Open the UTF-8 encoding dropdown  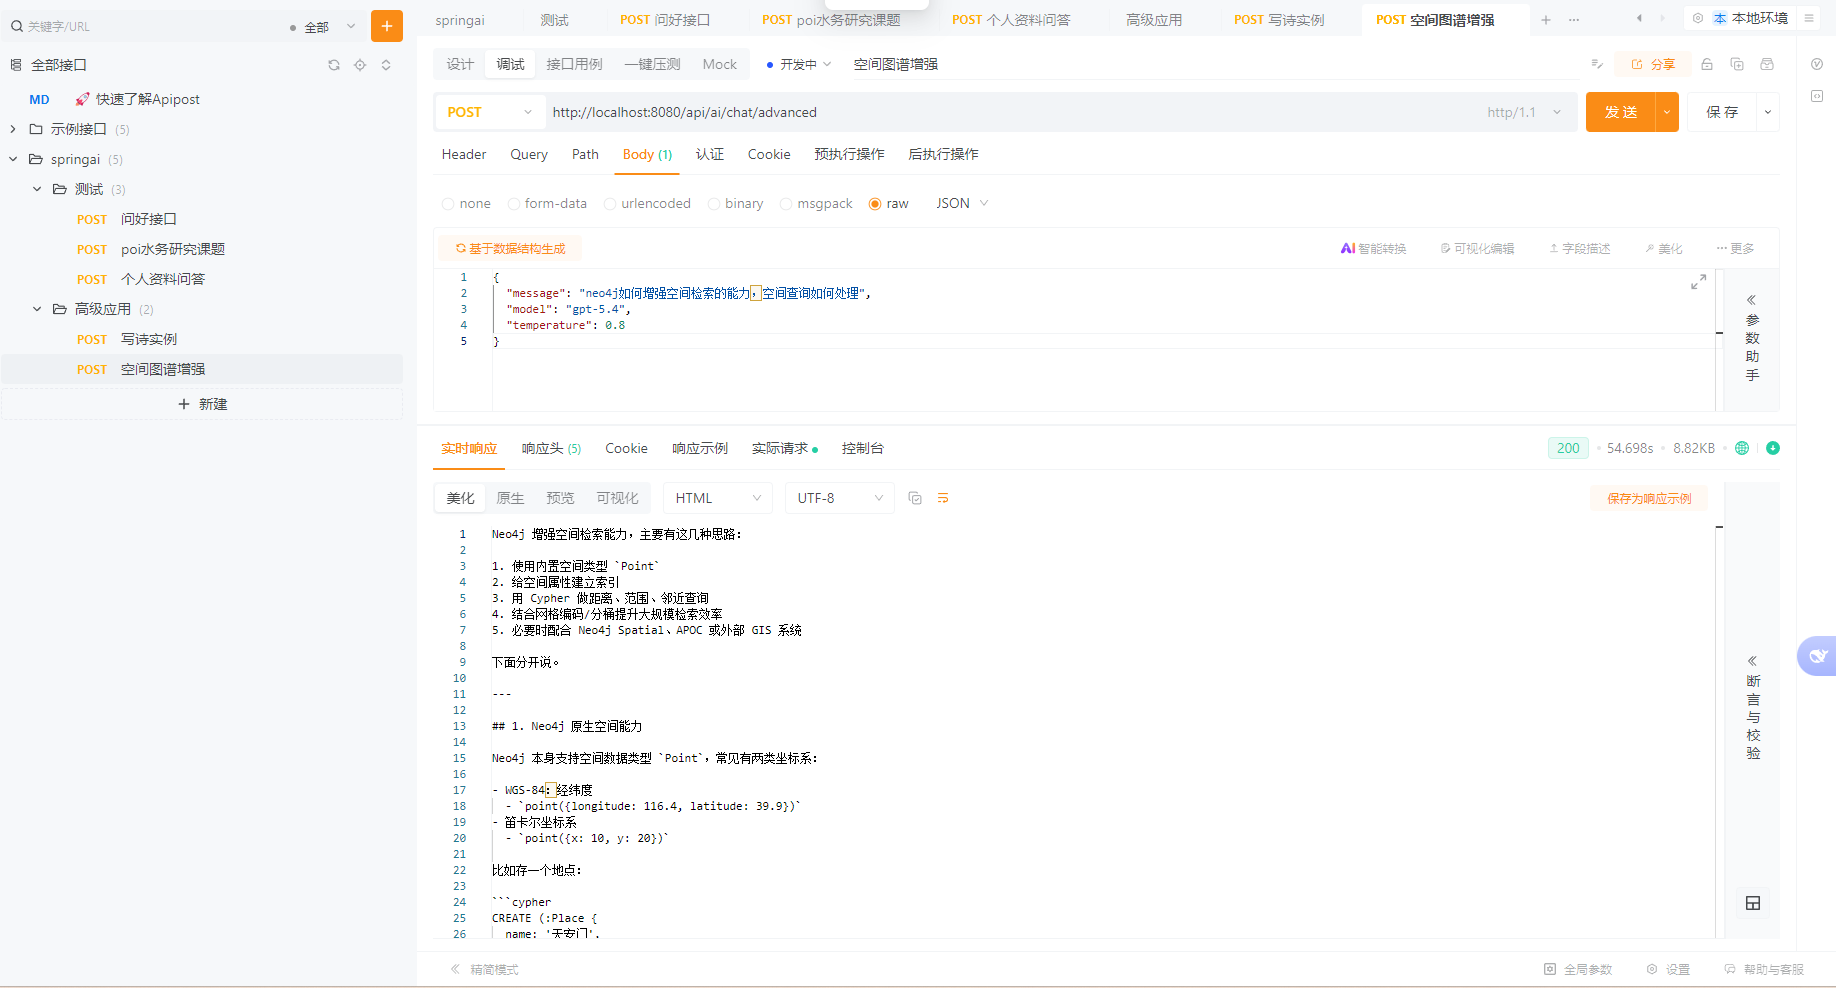(840, 498)
